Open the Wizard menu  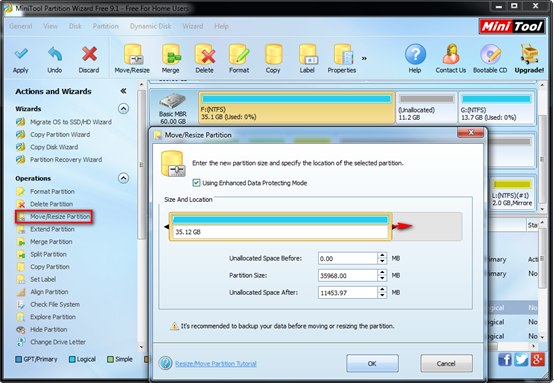click(193, 26)
